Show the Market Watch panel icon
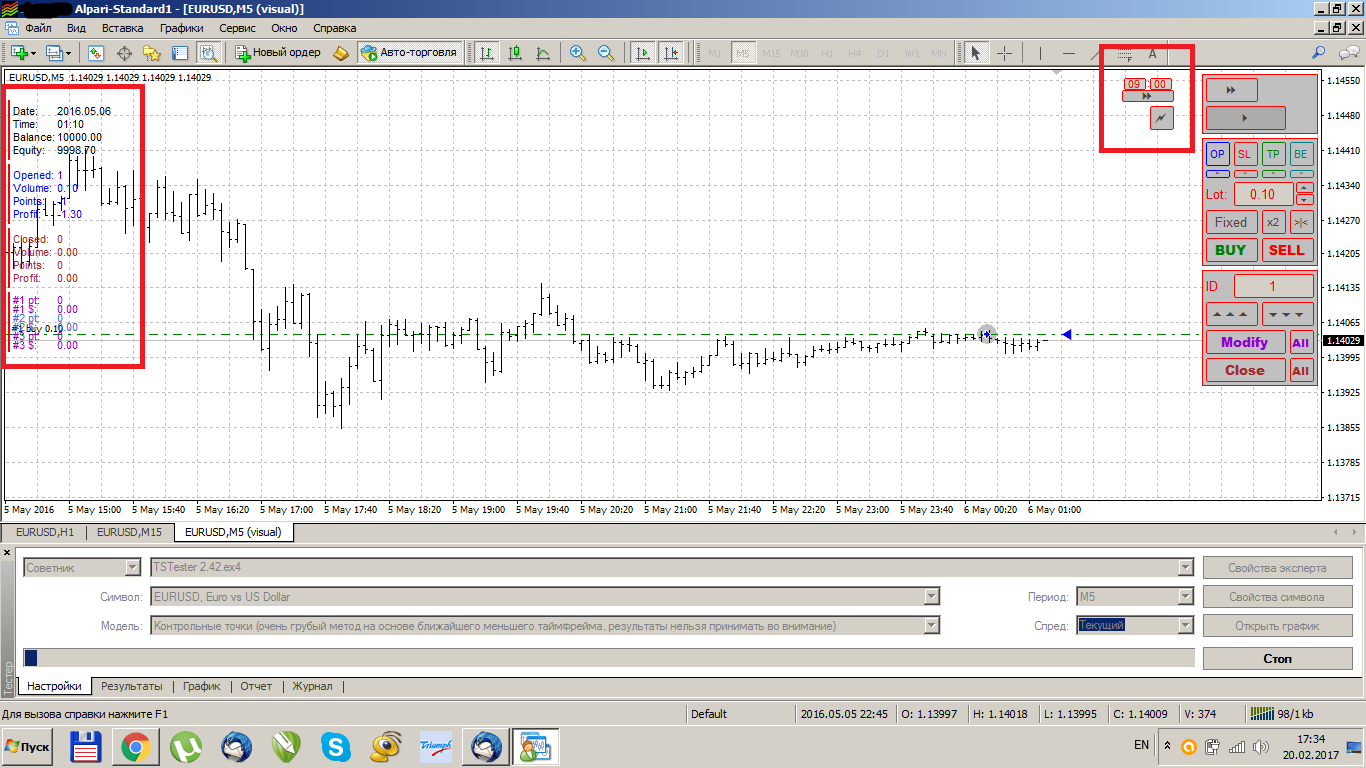 click(x=97, y=52)
